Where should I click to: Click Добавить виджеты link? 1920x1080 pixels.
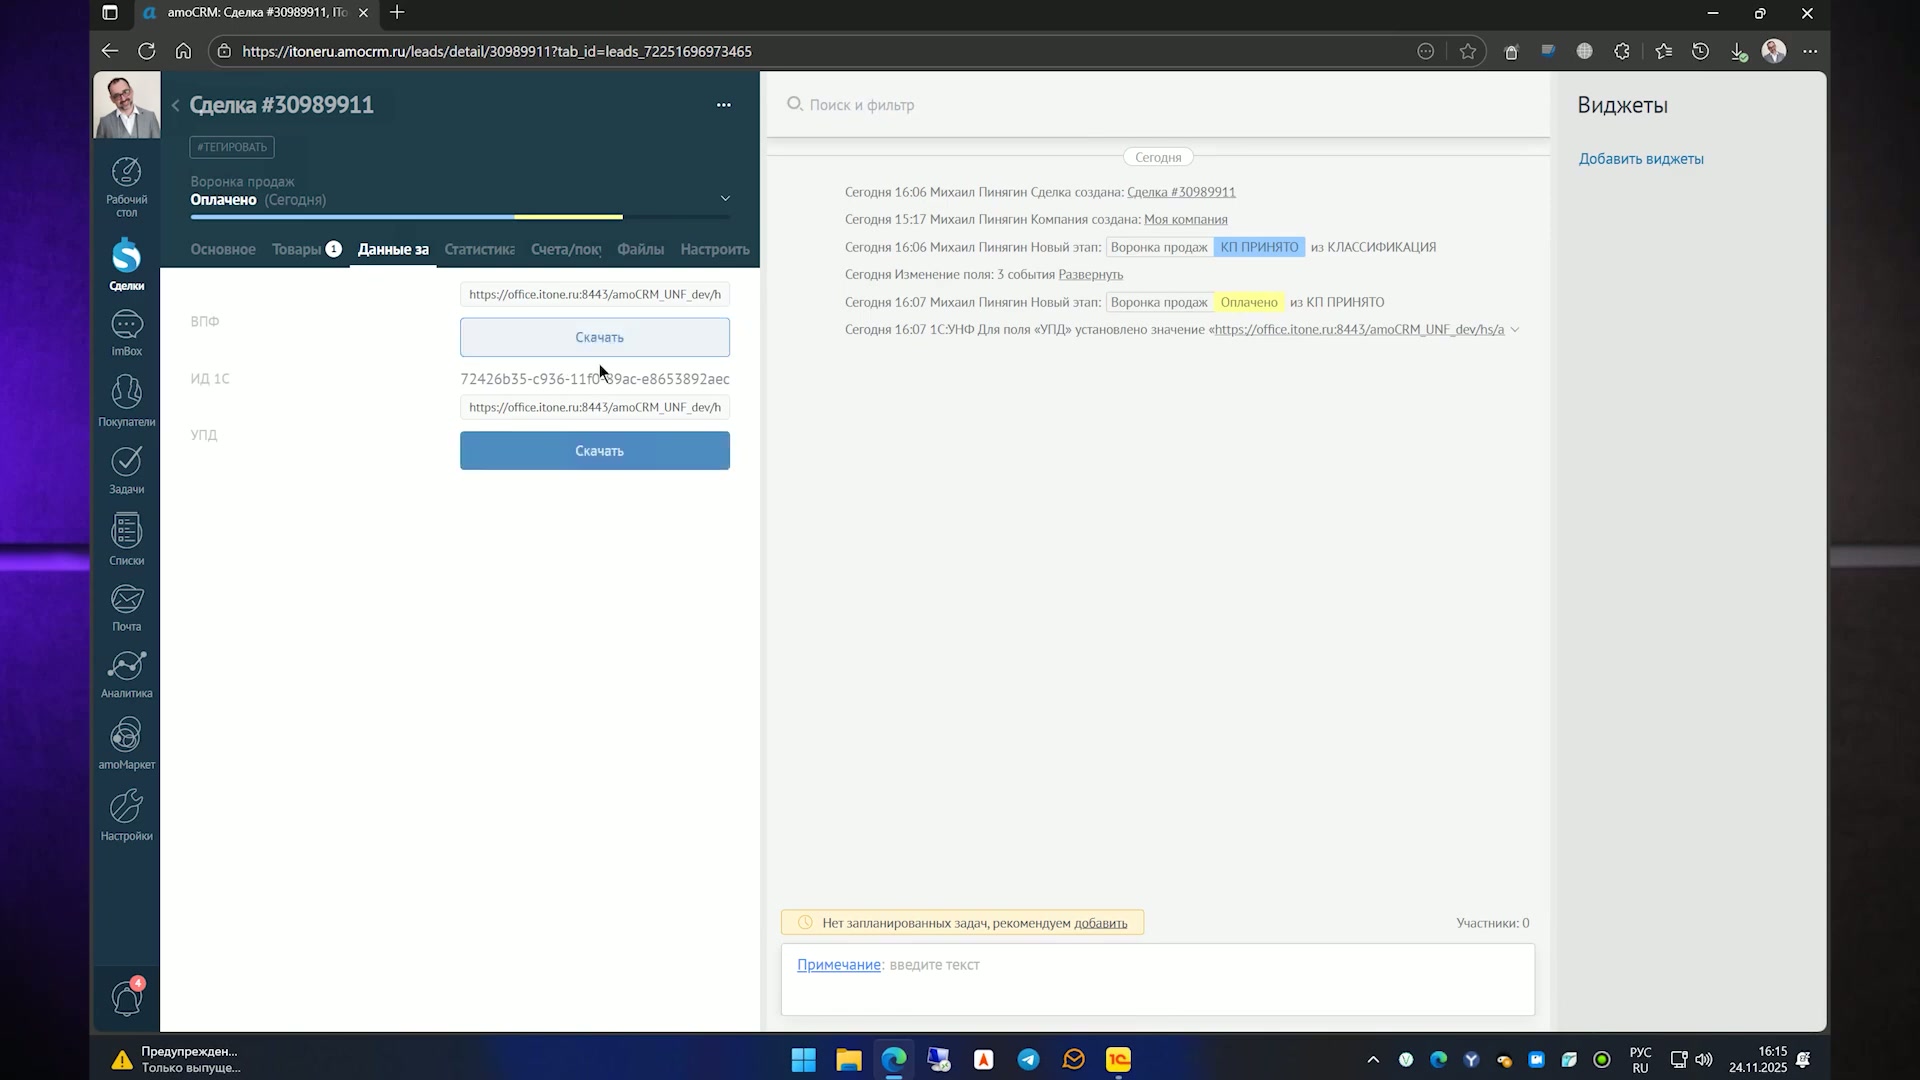1641,159
